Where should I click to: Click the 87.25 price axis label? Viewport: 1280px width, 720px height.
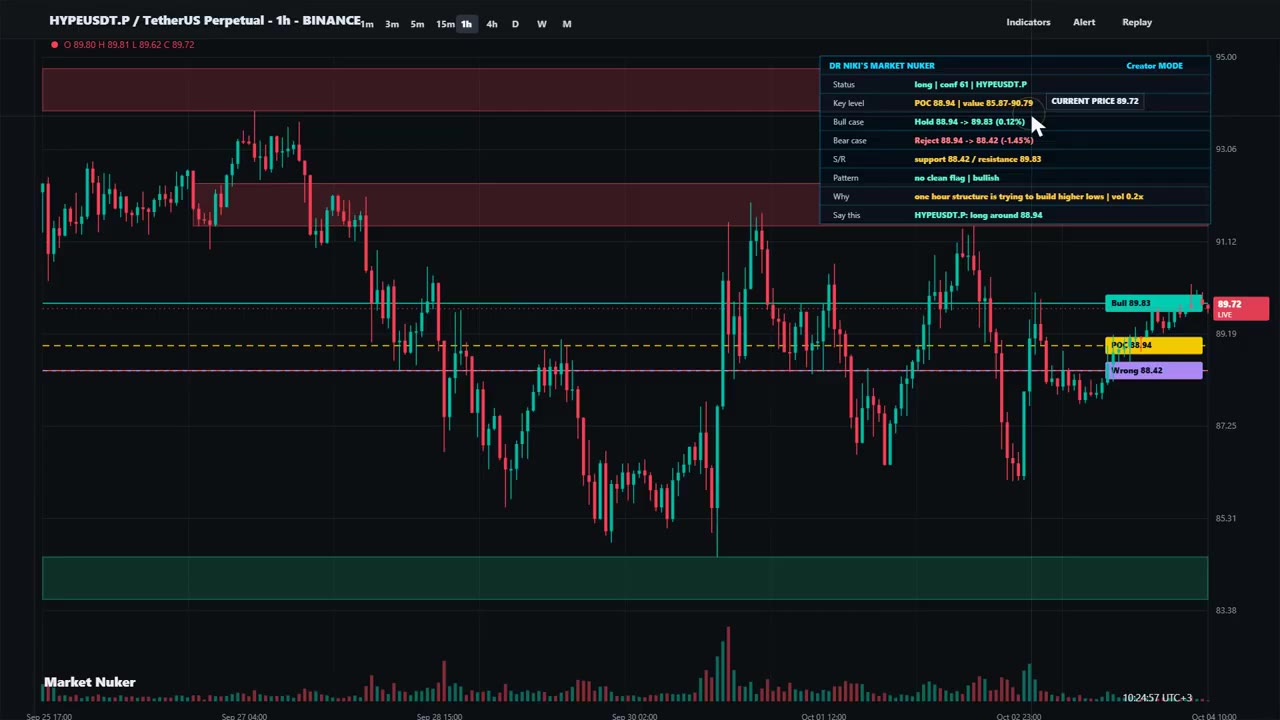(x=1225, y=426)
